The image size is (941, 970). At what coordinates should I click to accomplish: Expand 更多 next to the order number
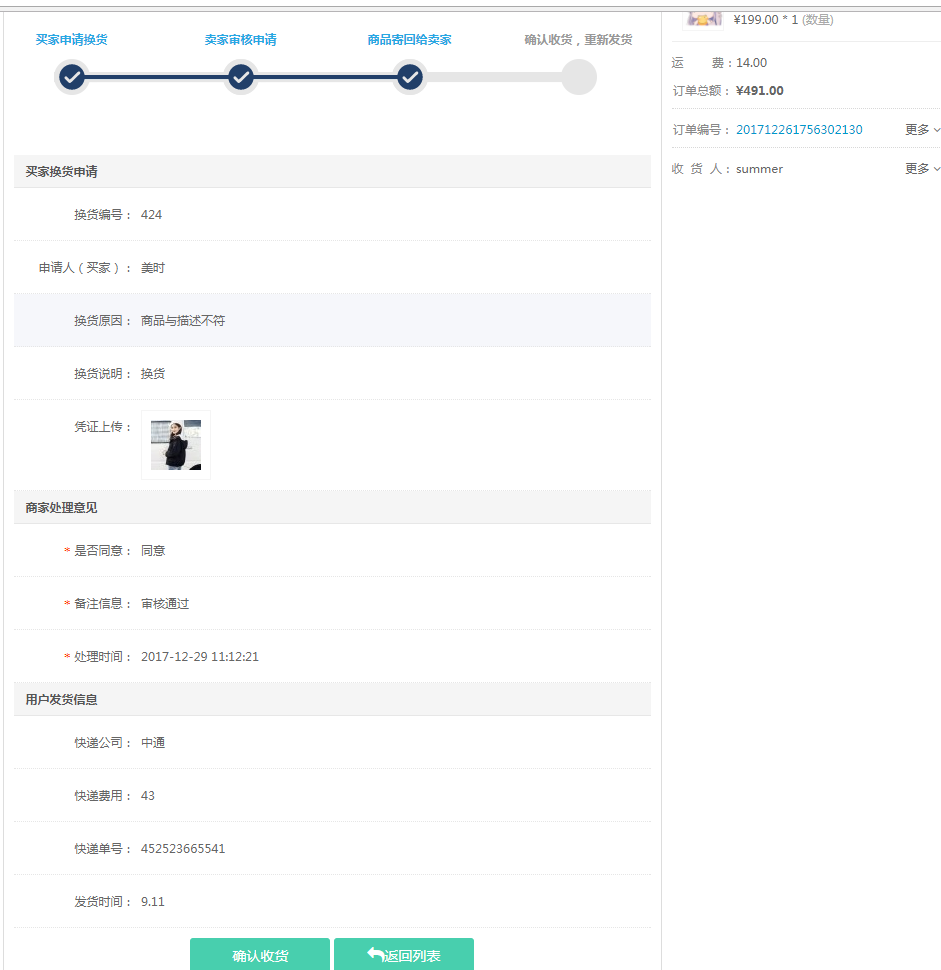922,130
